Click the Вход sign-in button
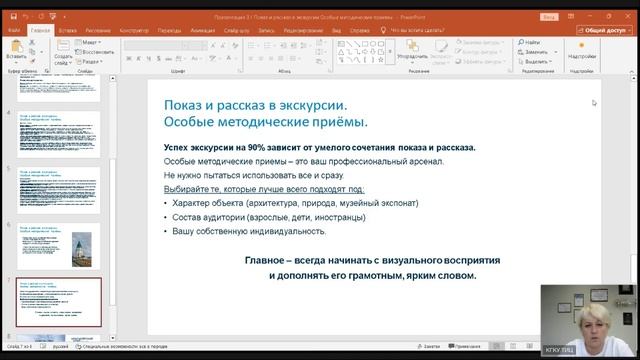 [549, 17]
